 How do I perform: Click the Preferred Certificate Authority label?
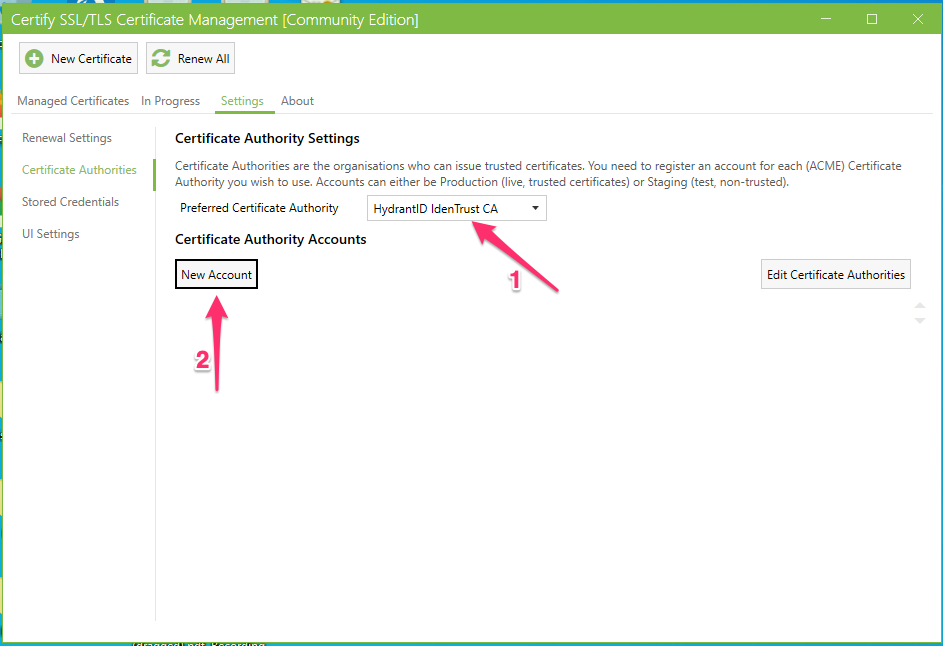click(259, 208)
